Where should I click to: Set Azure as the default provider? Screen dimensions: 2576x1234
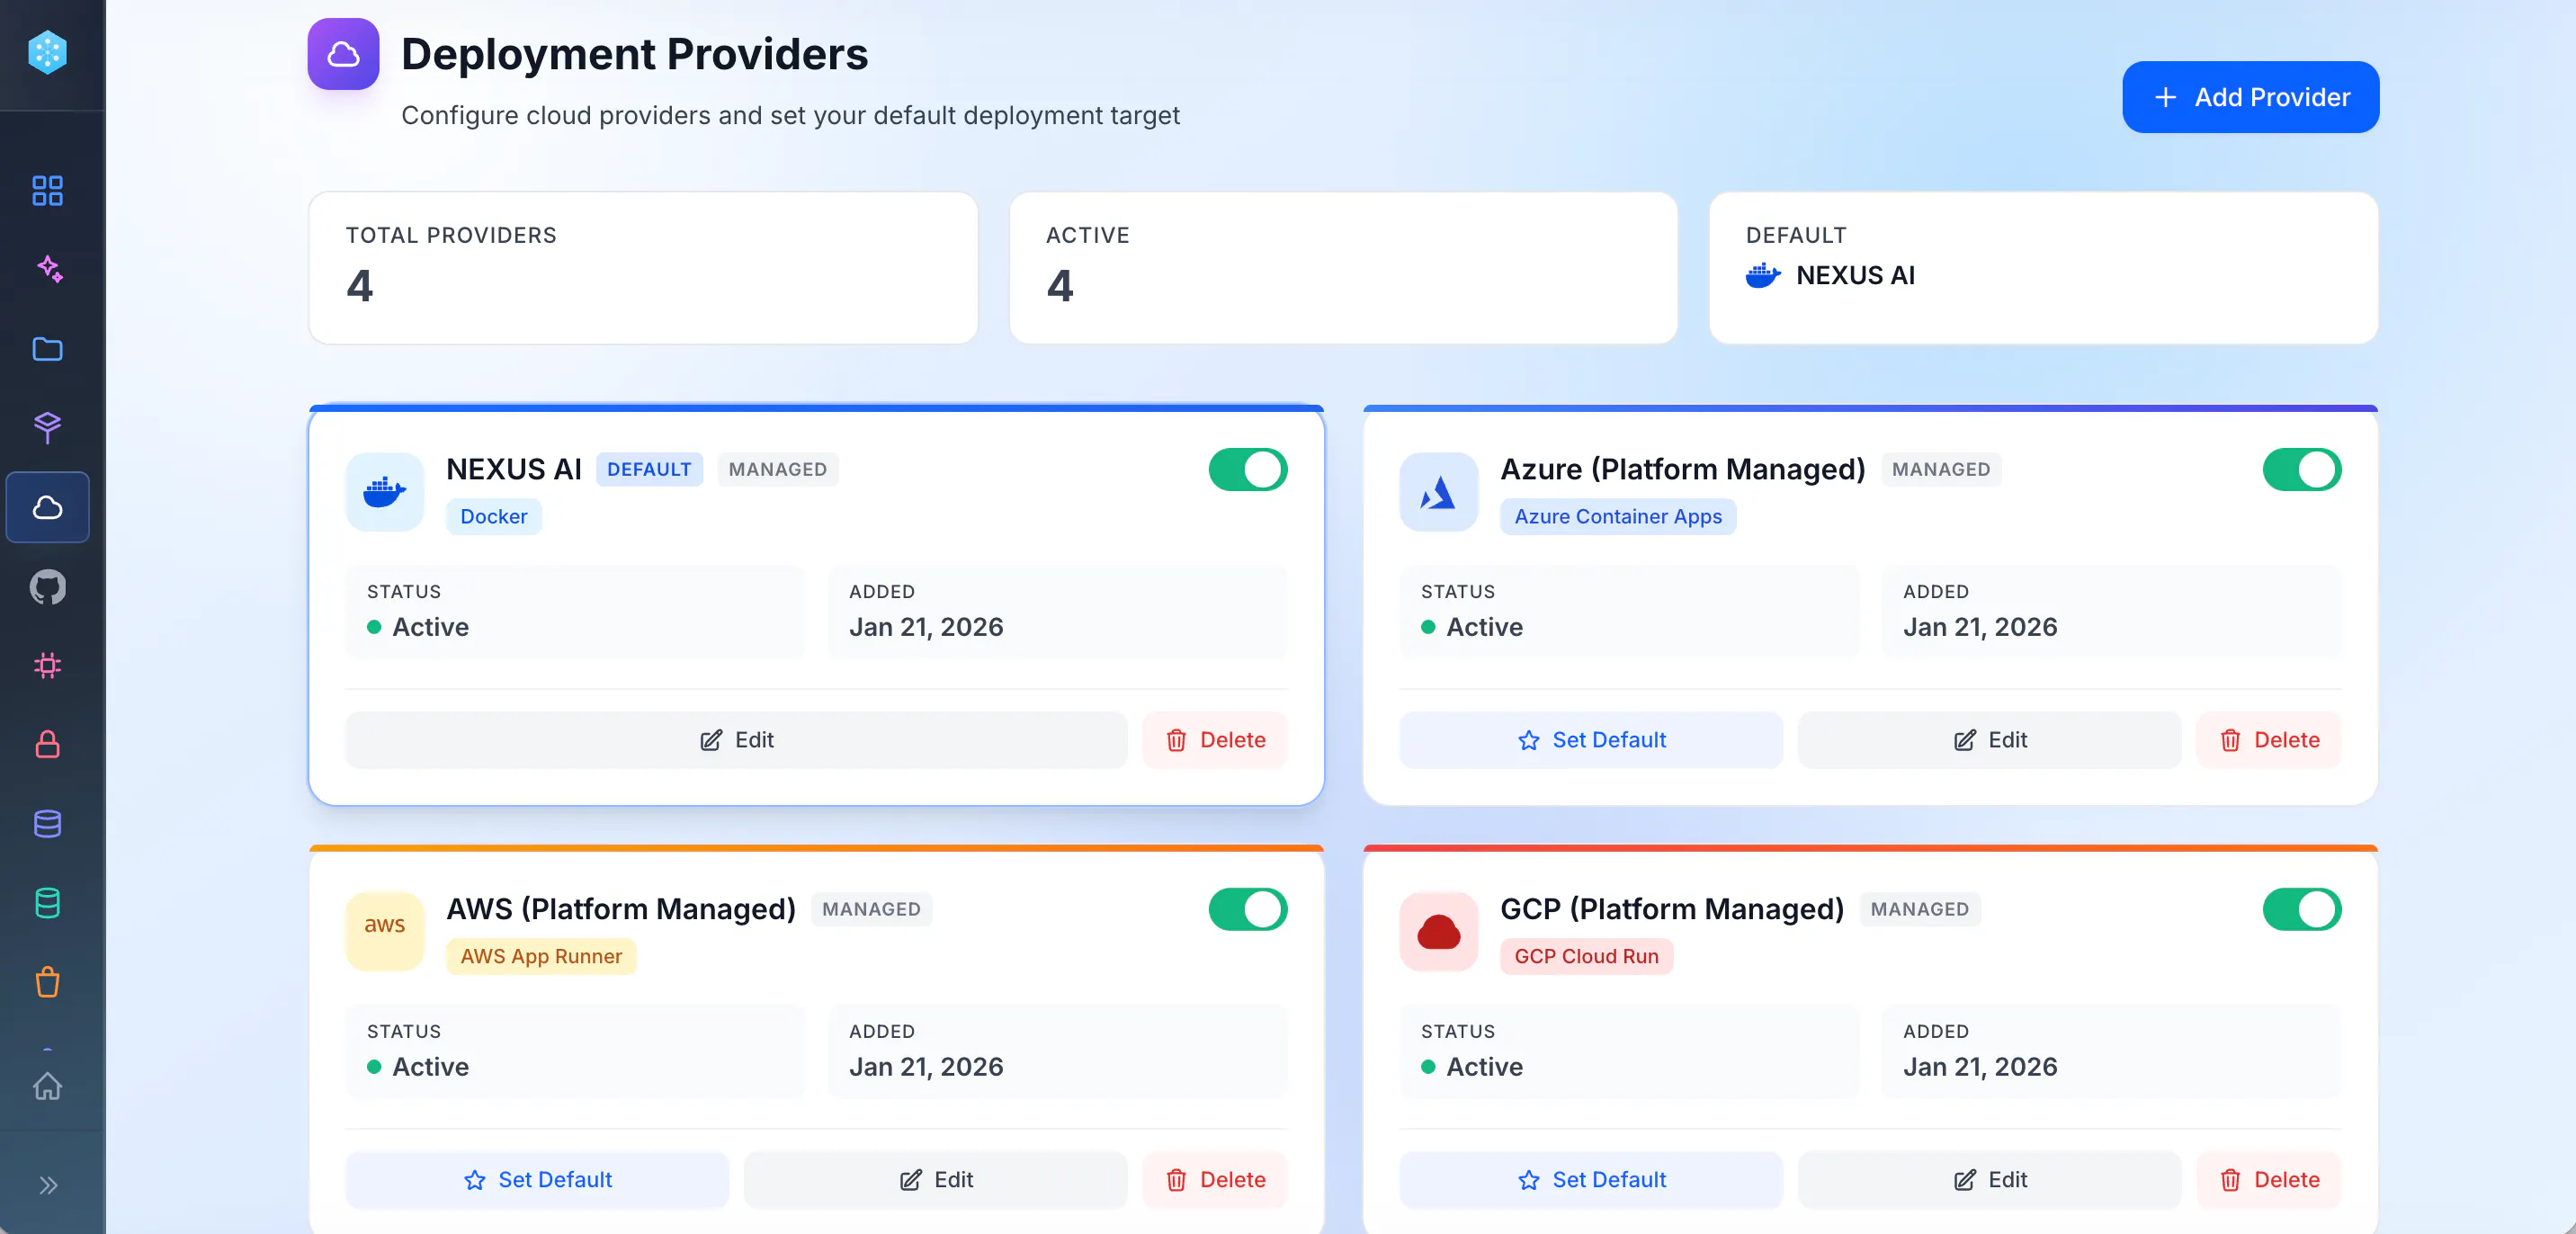tap(1591, 740)
